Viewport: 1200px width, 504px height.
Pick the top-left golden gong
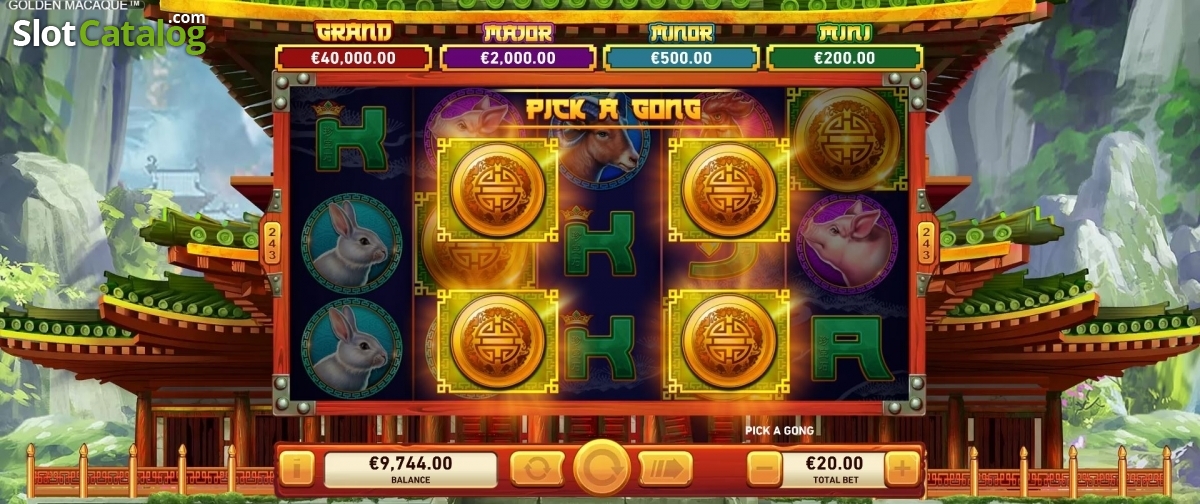click(498, 190)
